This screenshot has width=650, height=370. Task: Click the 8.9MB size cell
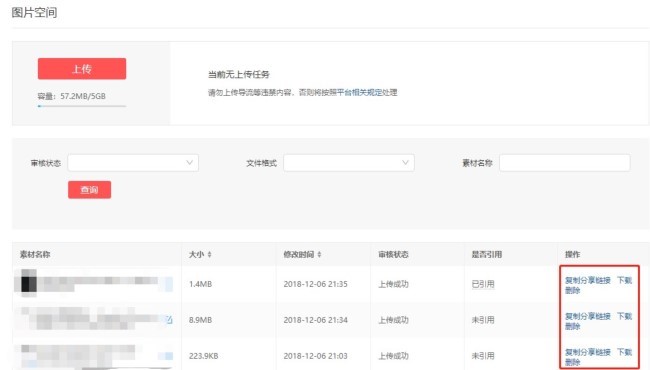[x=200, y=320]
